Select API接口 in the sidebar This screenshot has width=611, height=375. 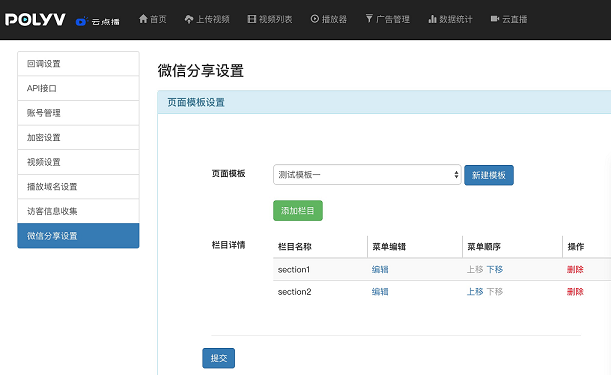coord(78,88)
